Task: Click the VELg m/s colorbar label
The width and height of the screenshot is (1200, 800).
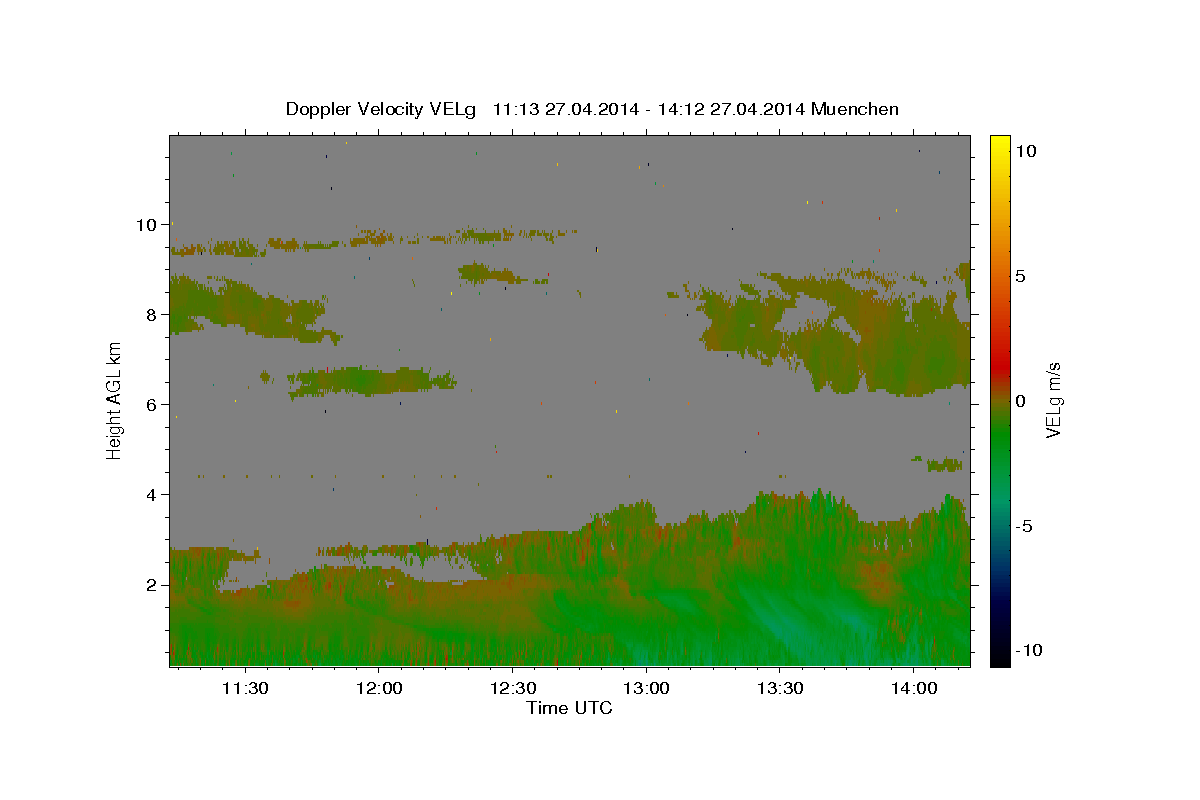Action: pos(1053,400)
